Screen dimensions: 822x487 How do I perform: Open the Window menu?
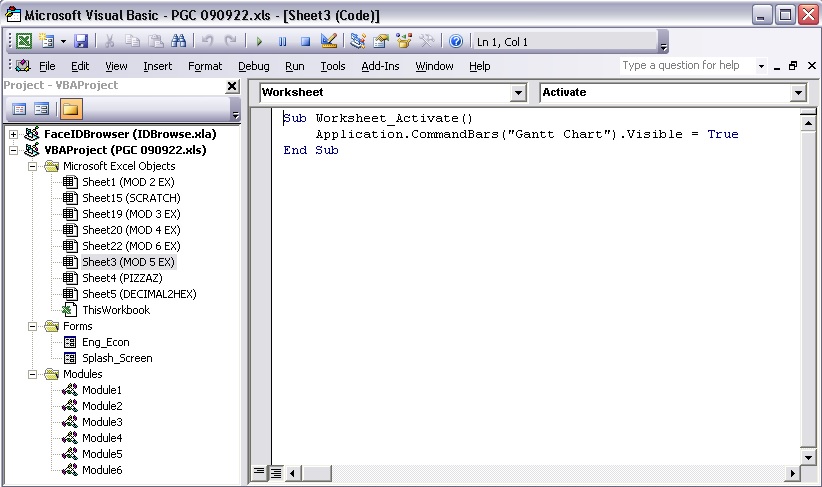coord(434,66)
